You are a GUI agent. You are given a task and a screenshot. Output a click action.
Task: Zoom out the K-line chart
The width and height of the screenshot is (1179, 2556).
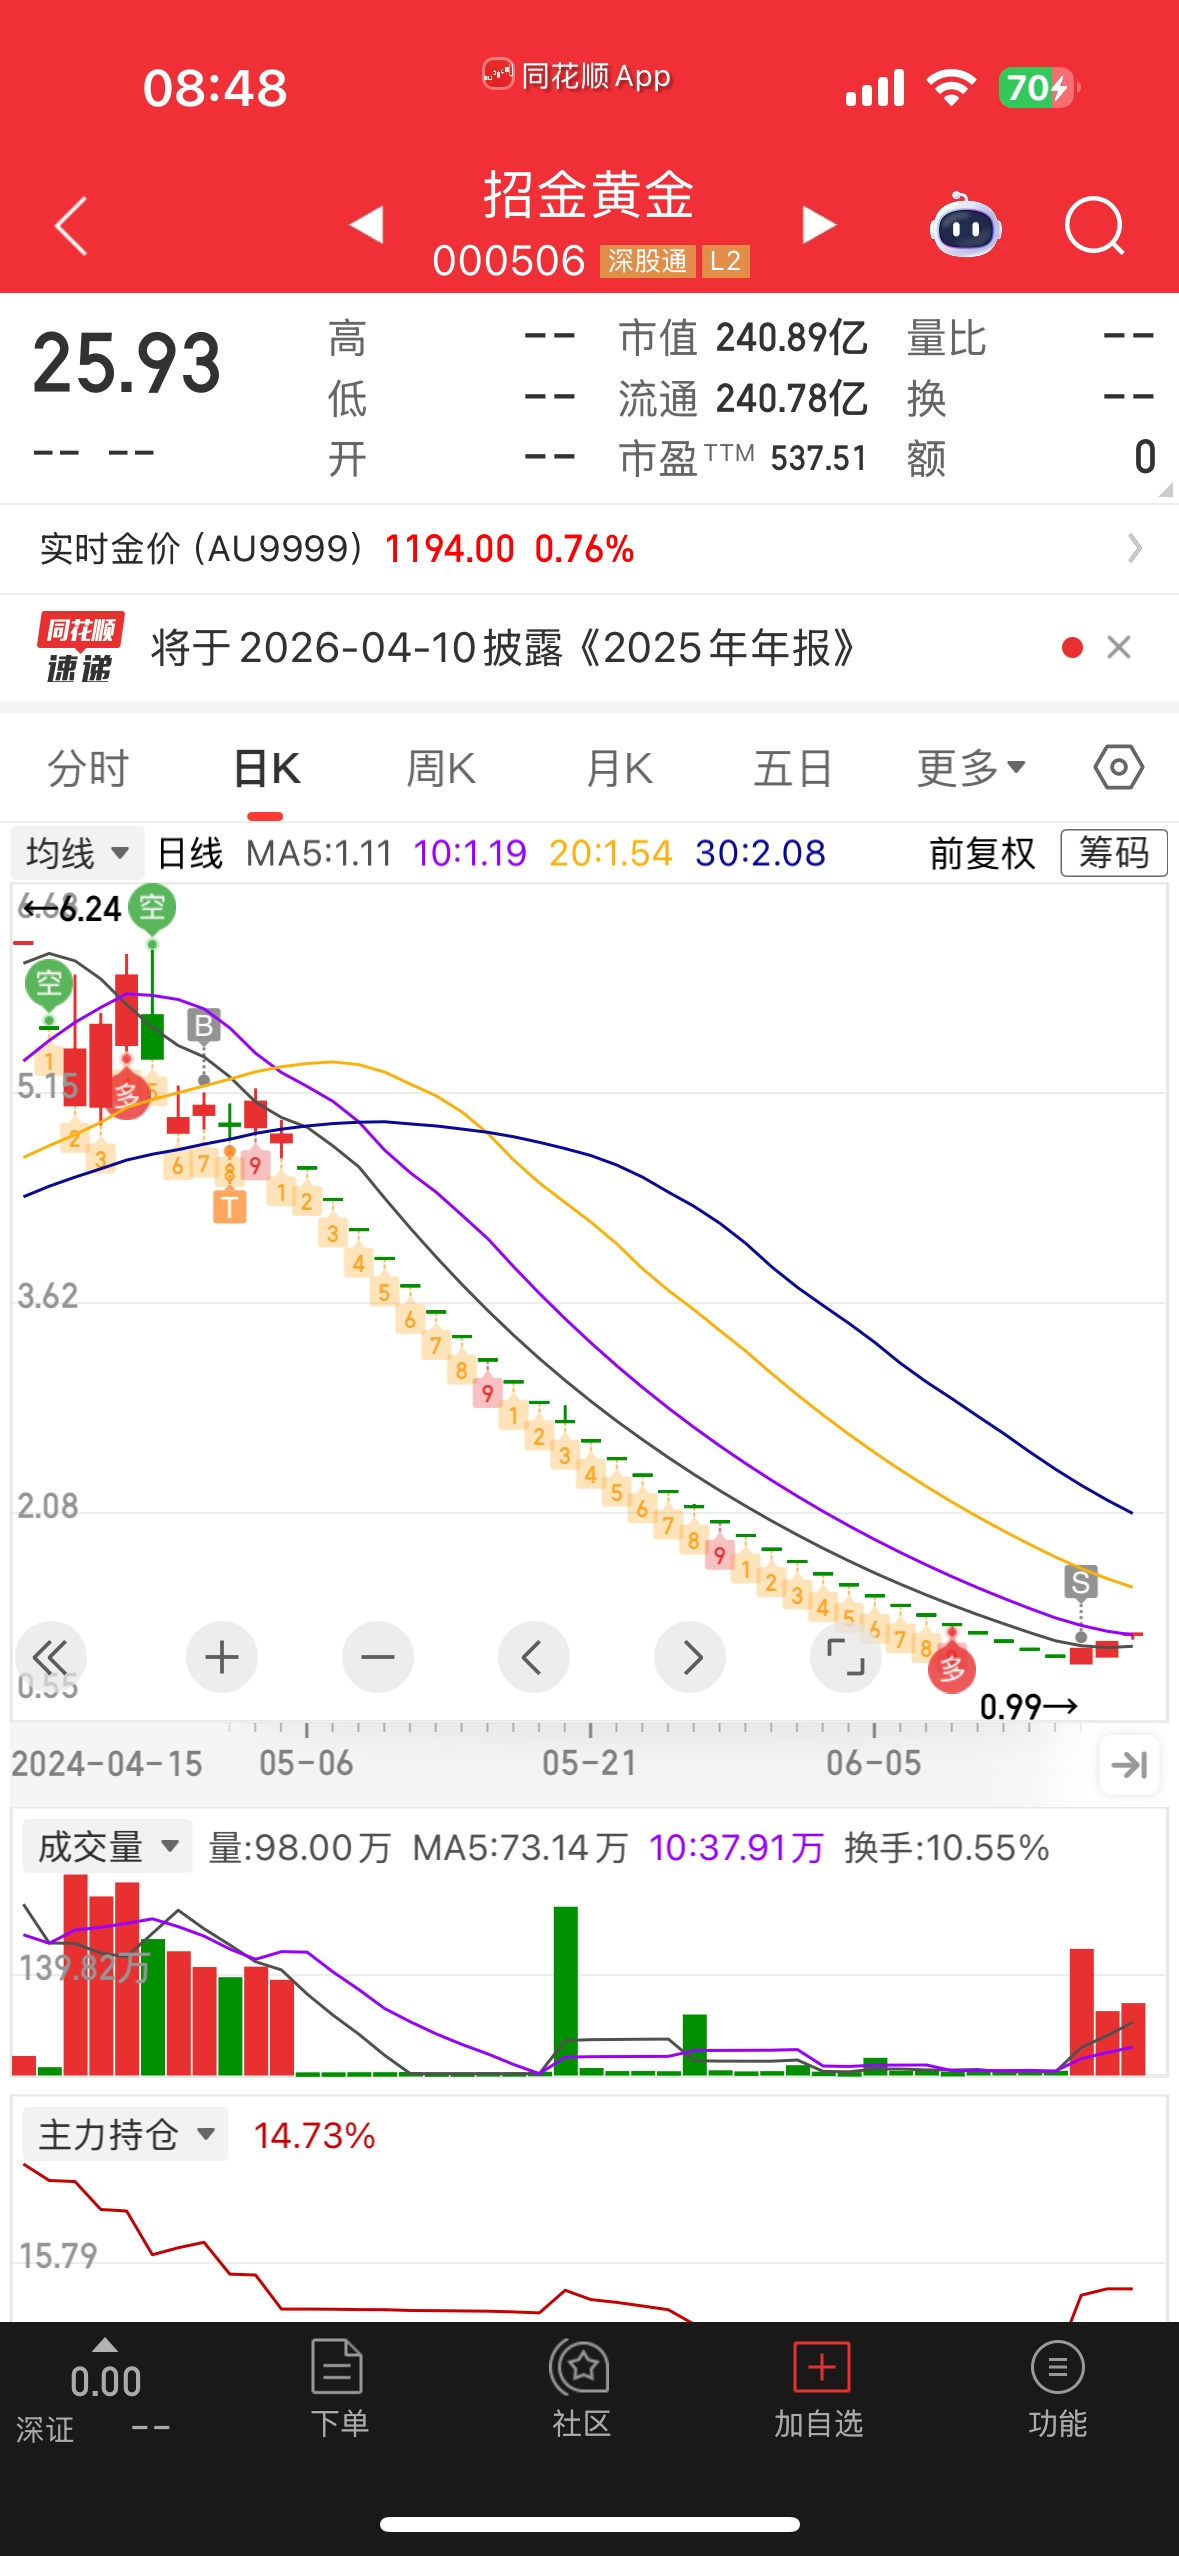(x=378, y=1657)
